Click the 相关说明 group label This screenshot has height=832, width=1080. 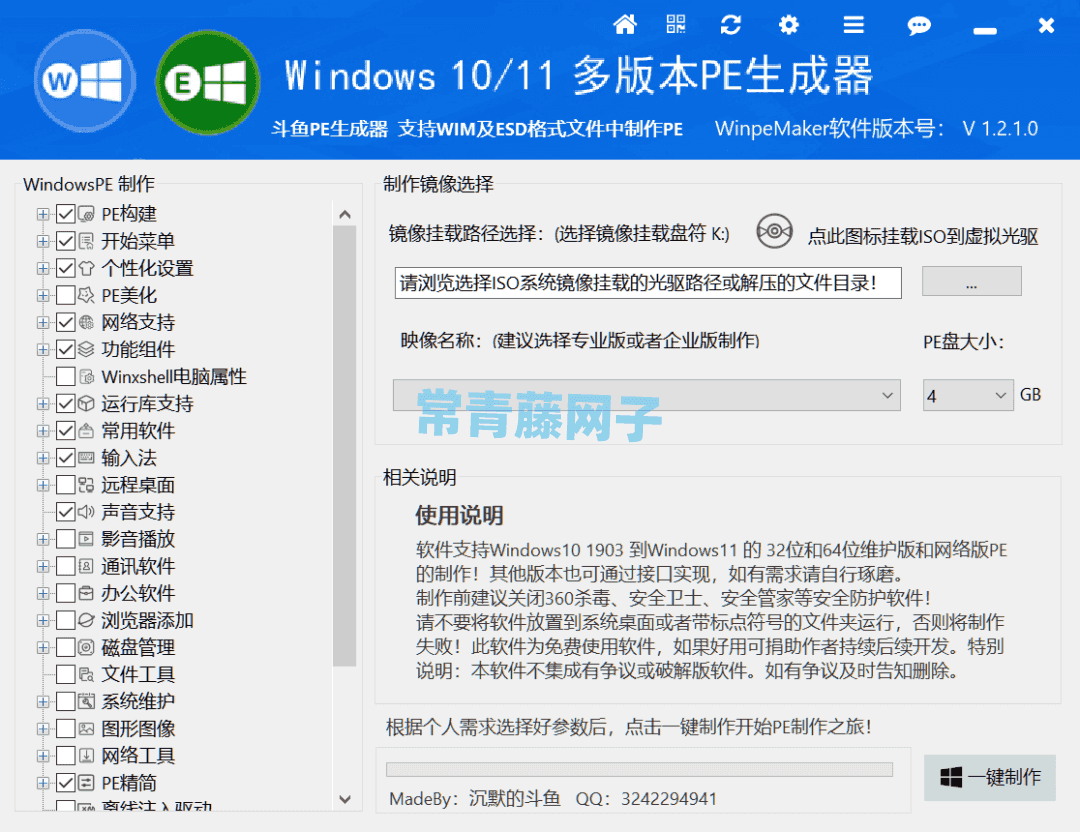coord(419,477)
